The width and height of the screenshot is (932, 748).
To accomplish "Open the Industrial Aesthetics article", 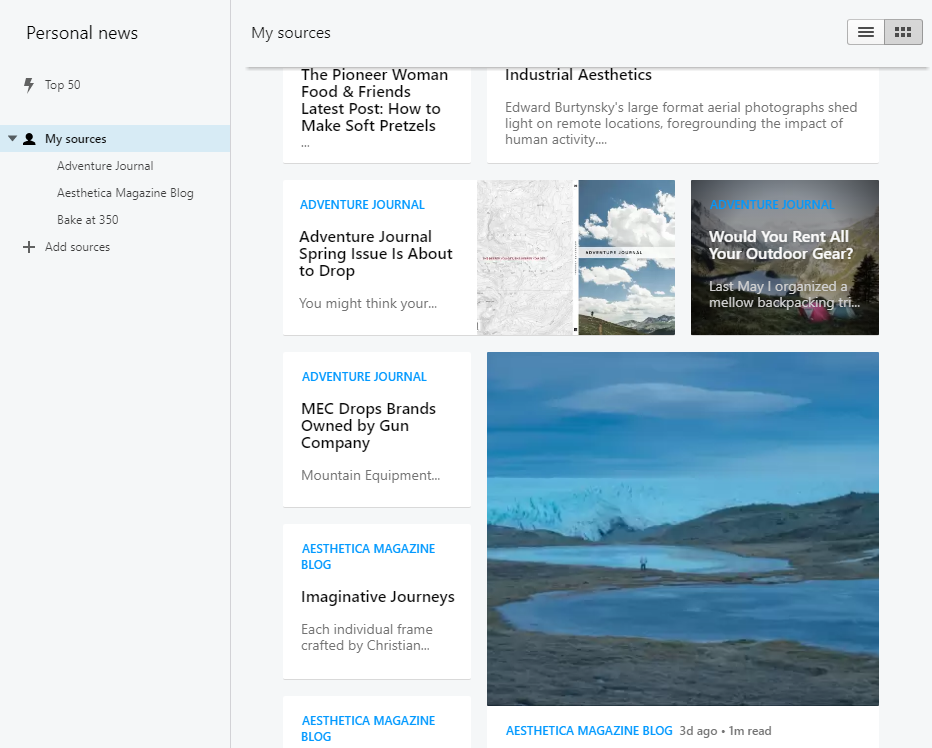I will (x=578, y=75).
